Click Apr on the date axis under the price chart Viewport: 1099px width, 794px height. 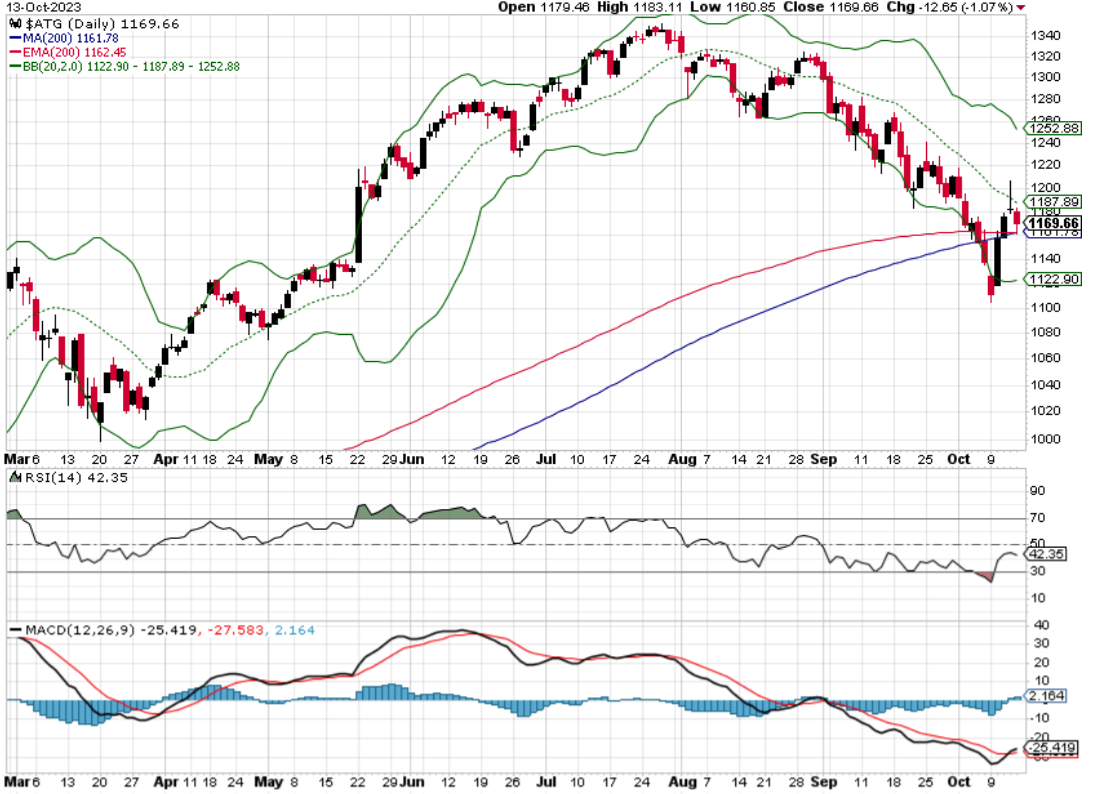coord(166,460)
